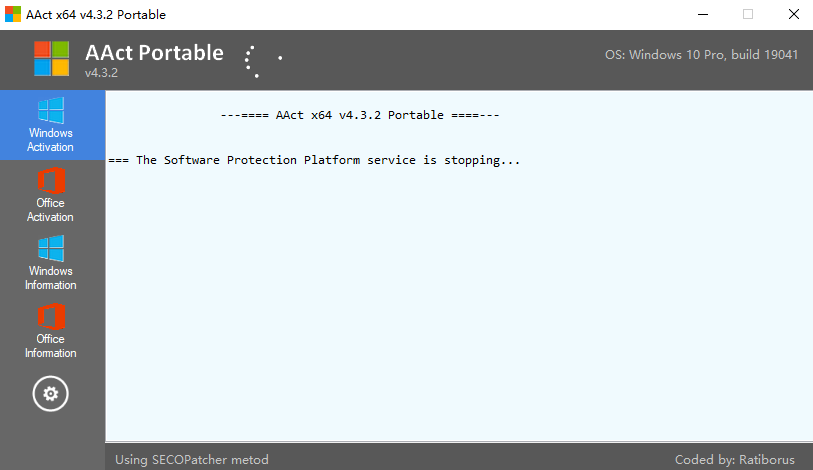Viewport: 813px width, 470px height.
Task: Click "Using SECOPatcher metod" status text
Action: 192,460
